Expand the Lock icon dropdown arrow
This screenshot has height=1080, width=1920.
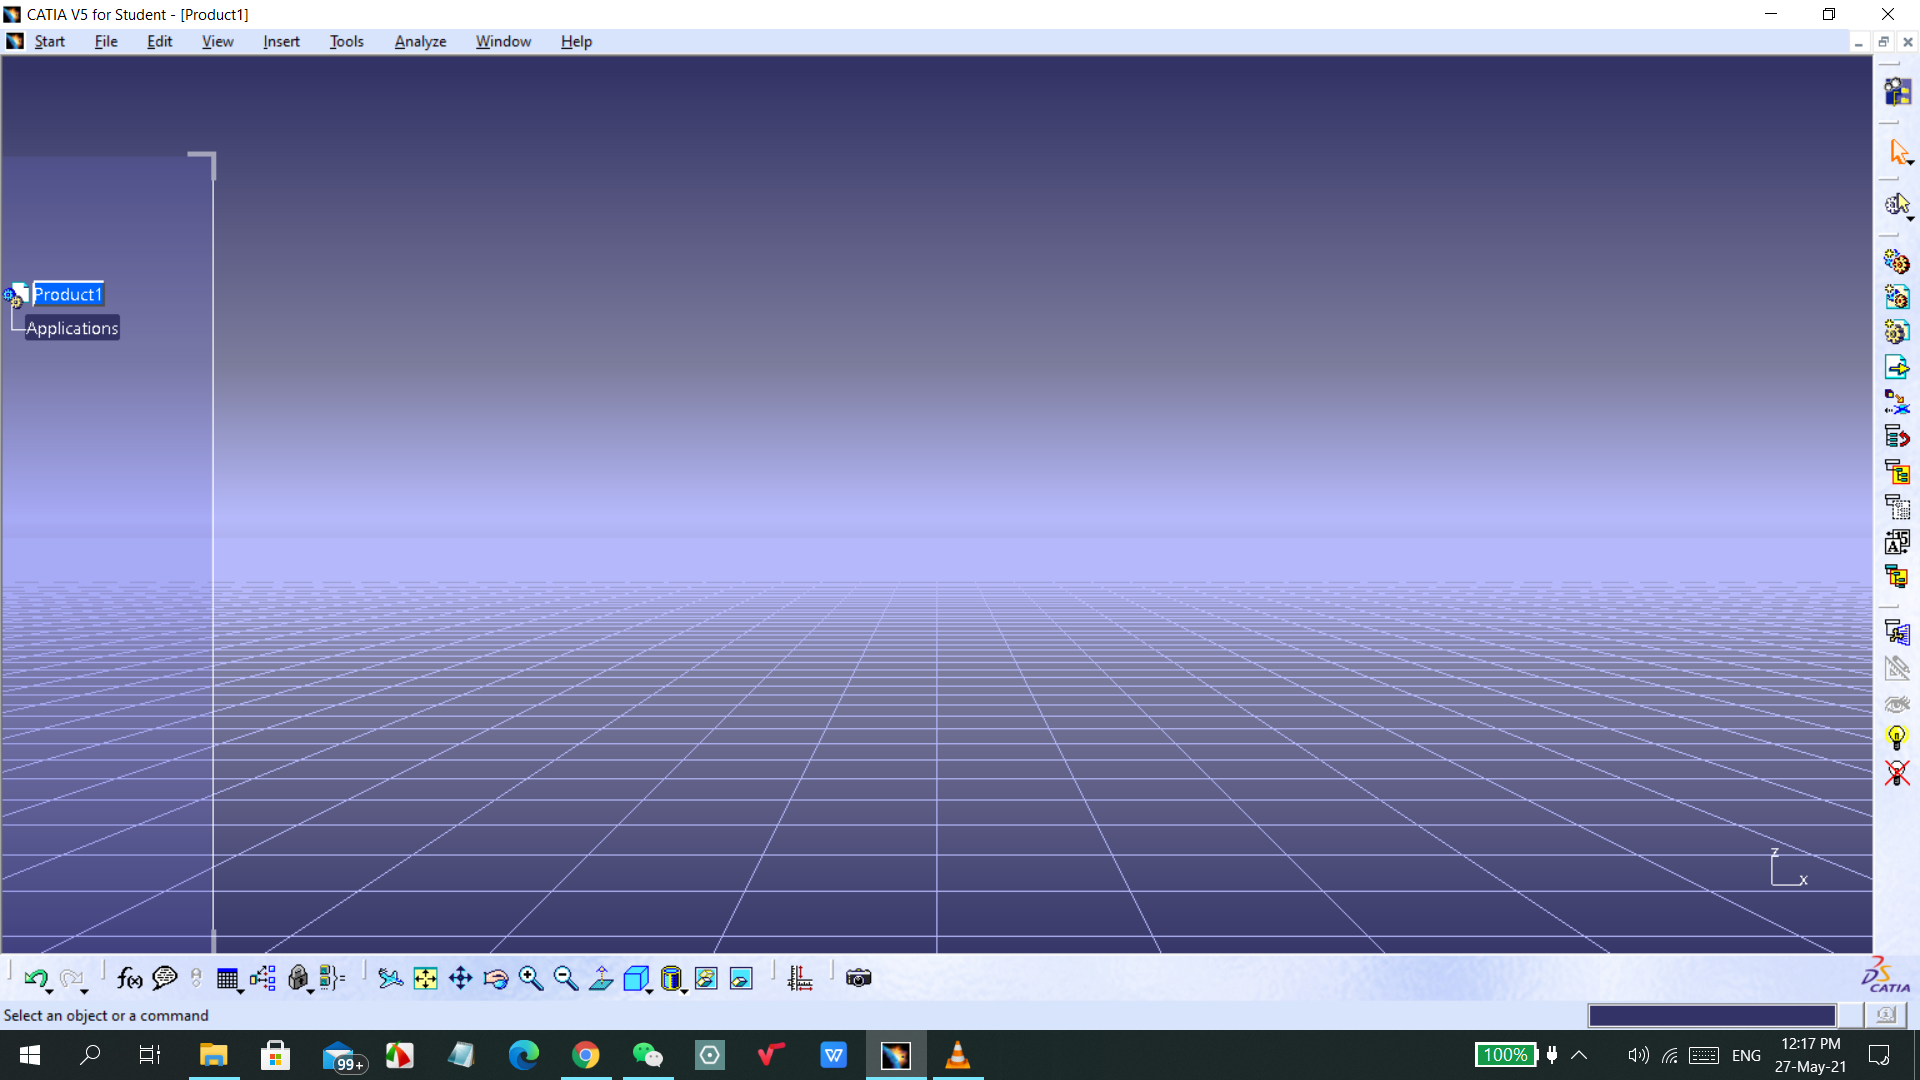[x=311, y=991]
